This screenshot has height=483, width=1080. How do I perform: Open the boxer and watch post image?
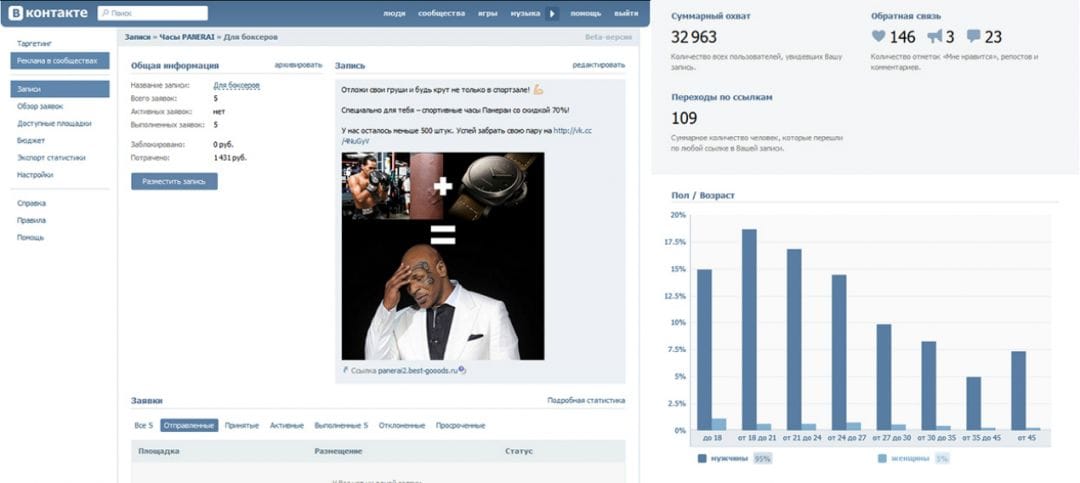coord(443,256)
